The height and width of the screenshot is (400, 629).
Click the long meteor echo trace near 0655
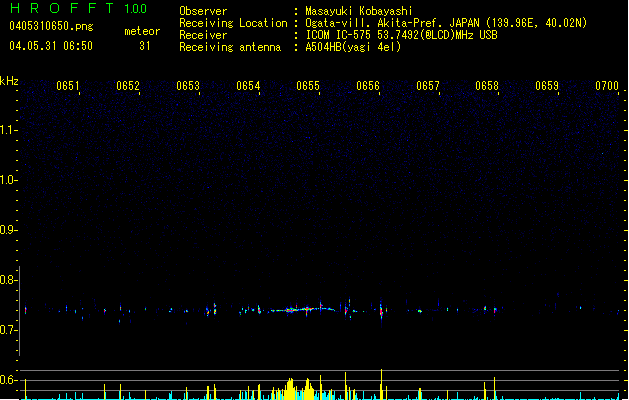click(303, 309)
